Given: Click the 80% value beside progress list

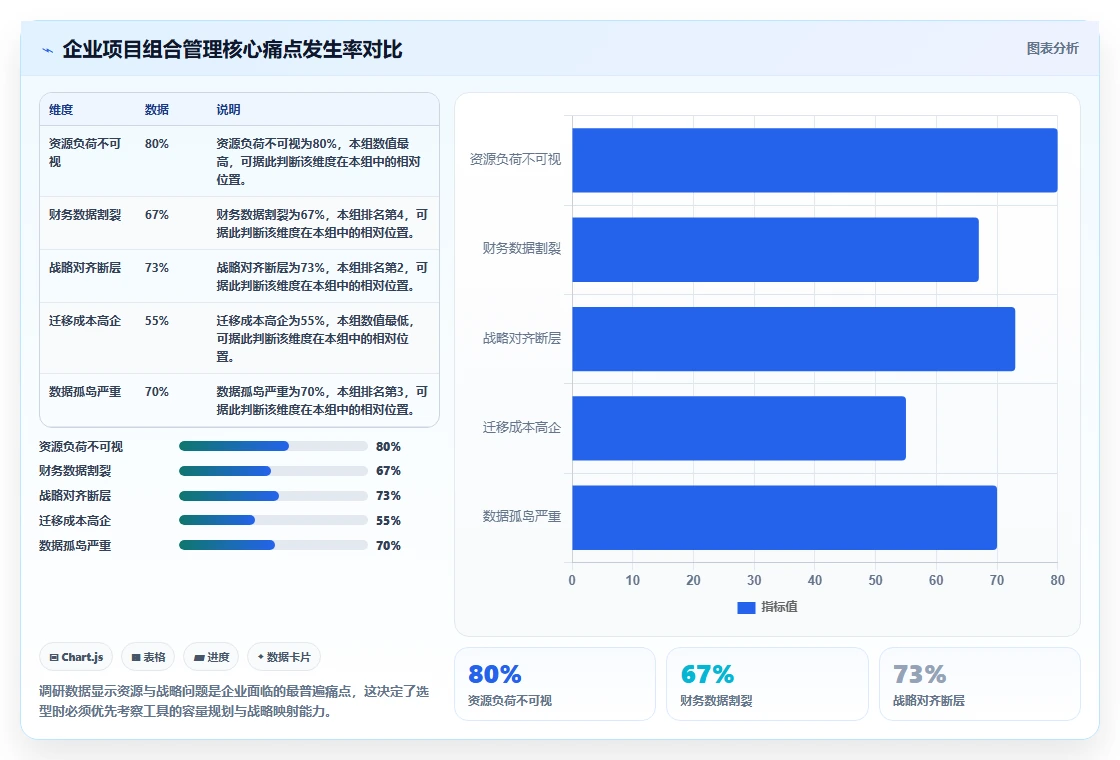Looking at the screenshot, I should [x=389, y=446].
